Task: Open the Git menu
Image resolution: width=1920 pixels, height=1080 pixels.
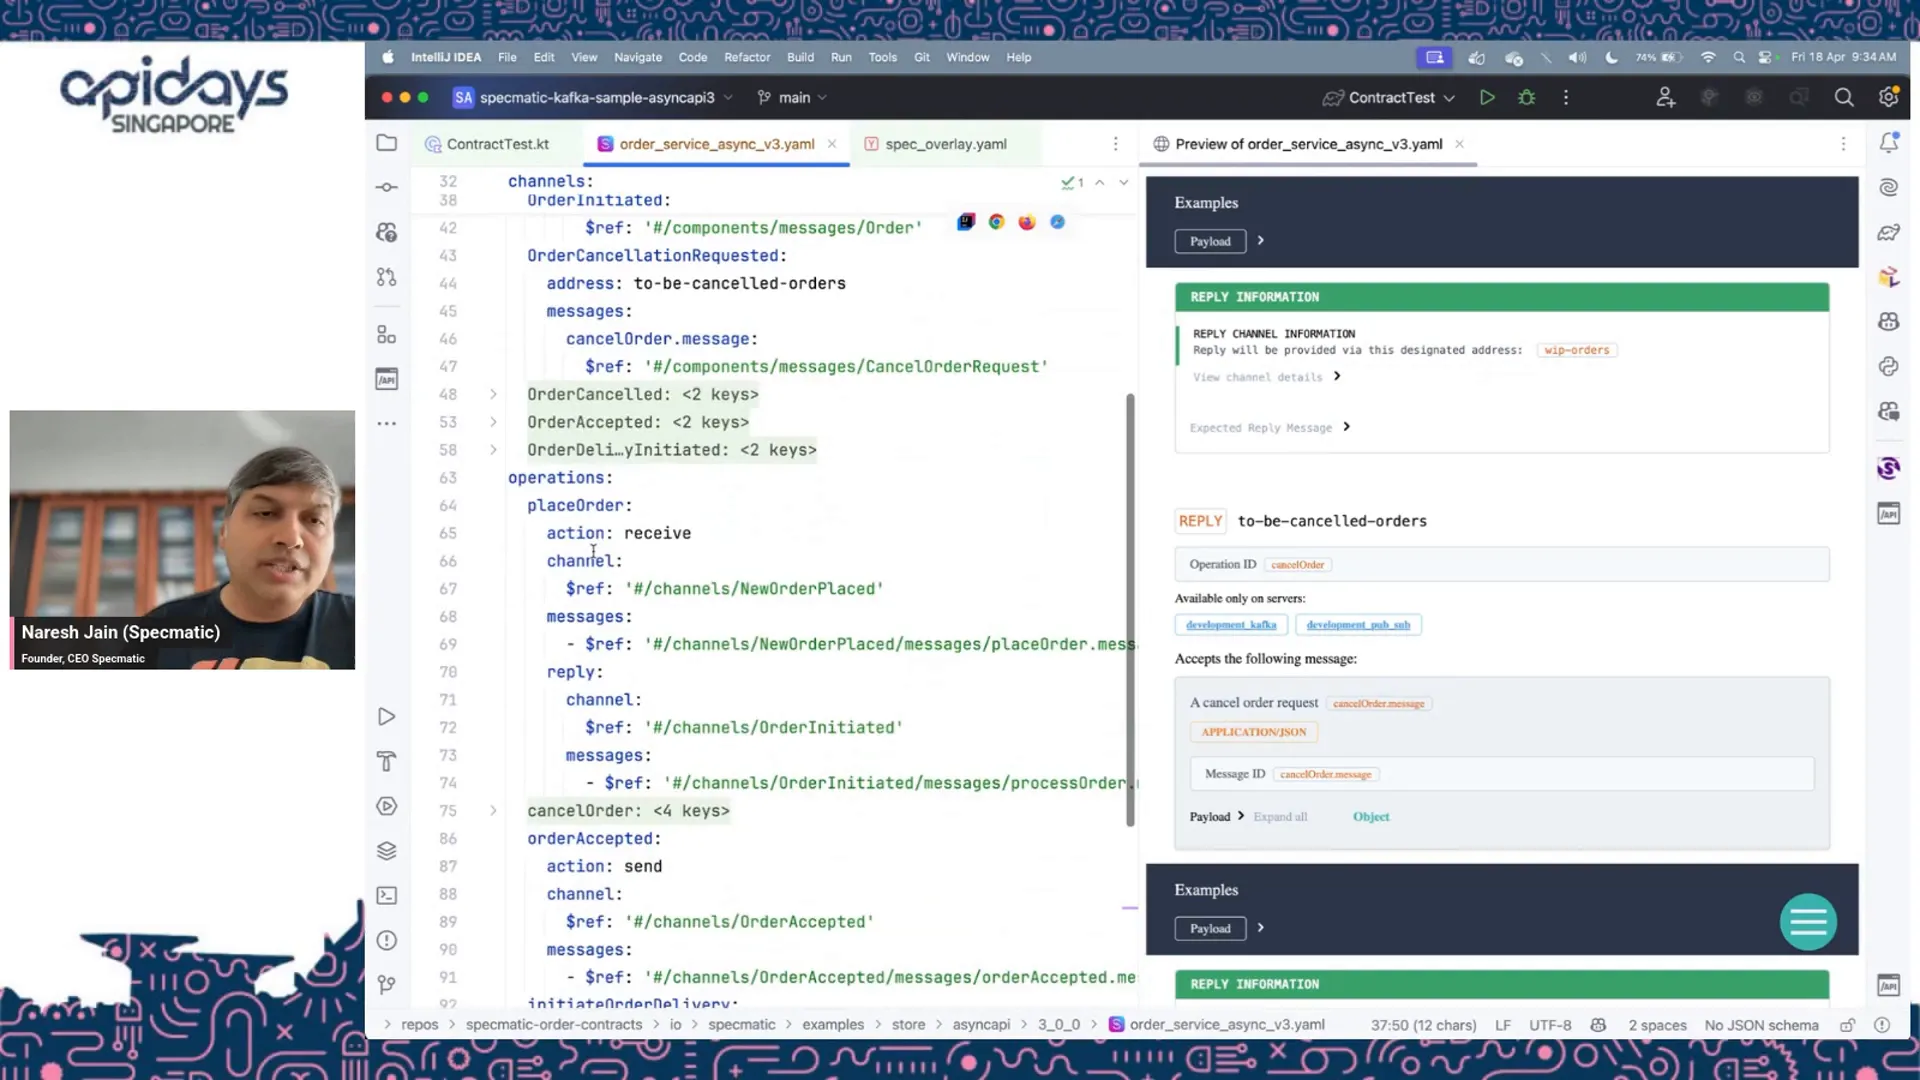Action: [922, 57]
